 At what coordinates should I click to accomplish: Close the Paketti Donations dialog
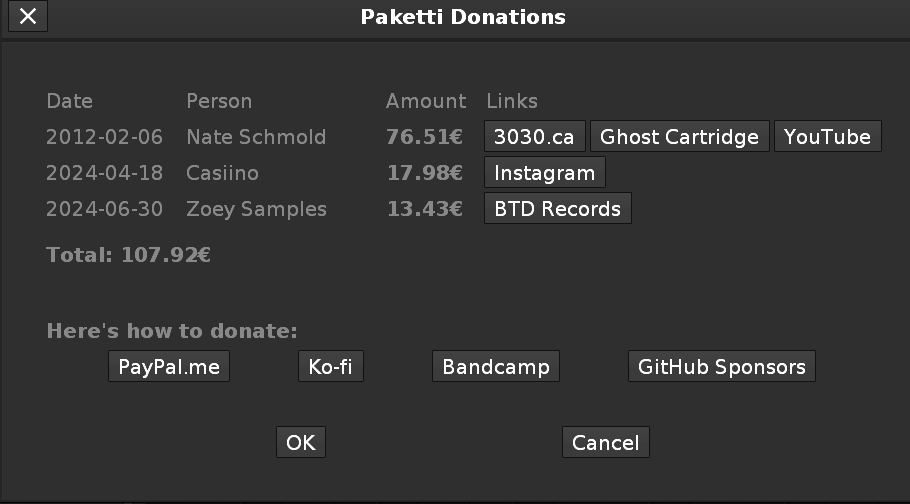[x=28, y=16]
